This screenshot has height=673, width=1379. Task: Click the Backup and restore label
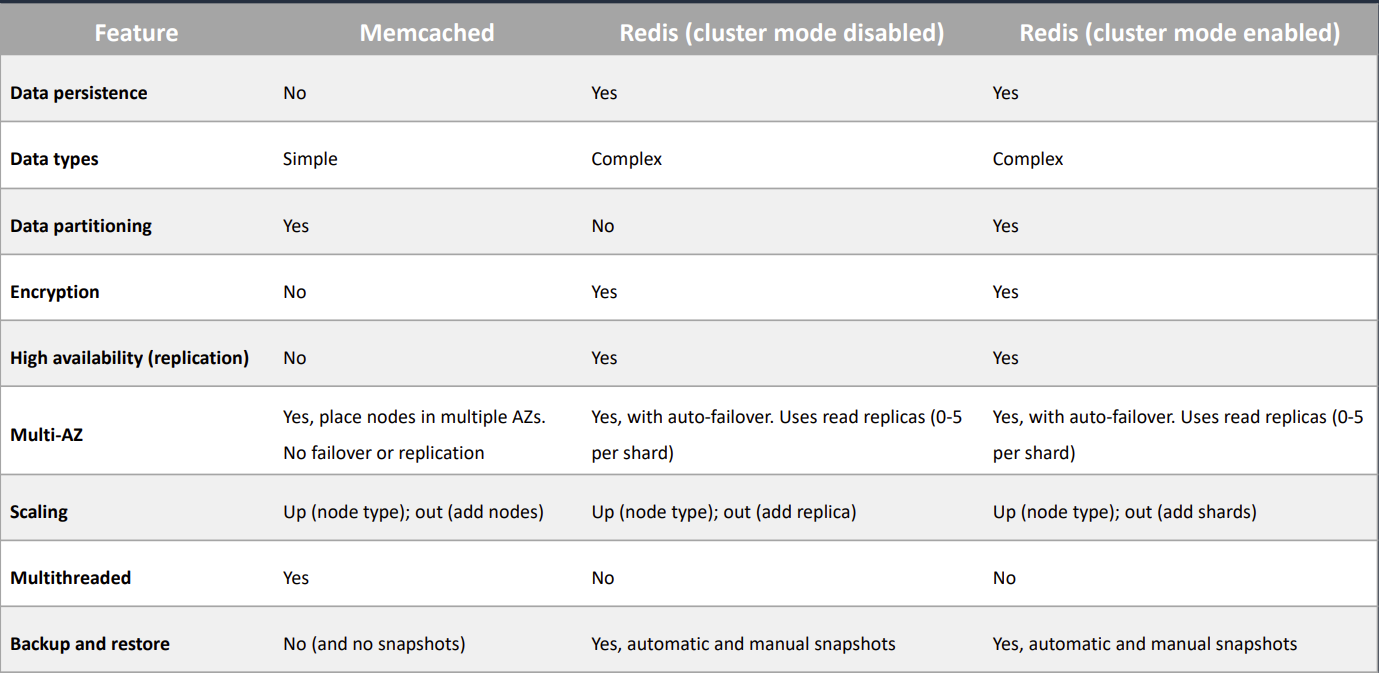pyautogui.click(x=90, y=644)
